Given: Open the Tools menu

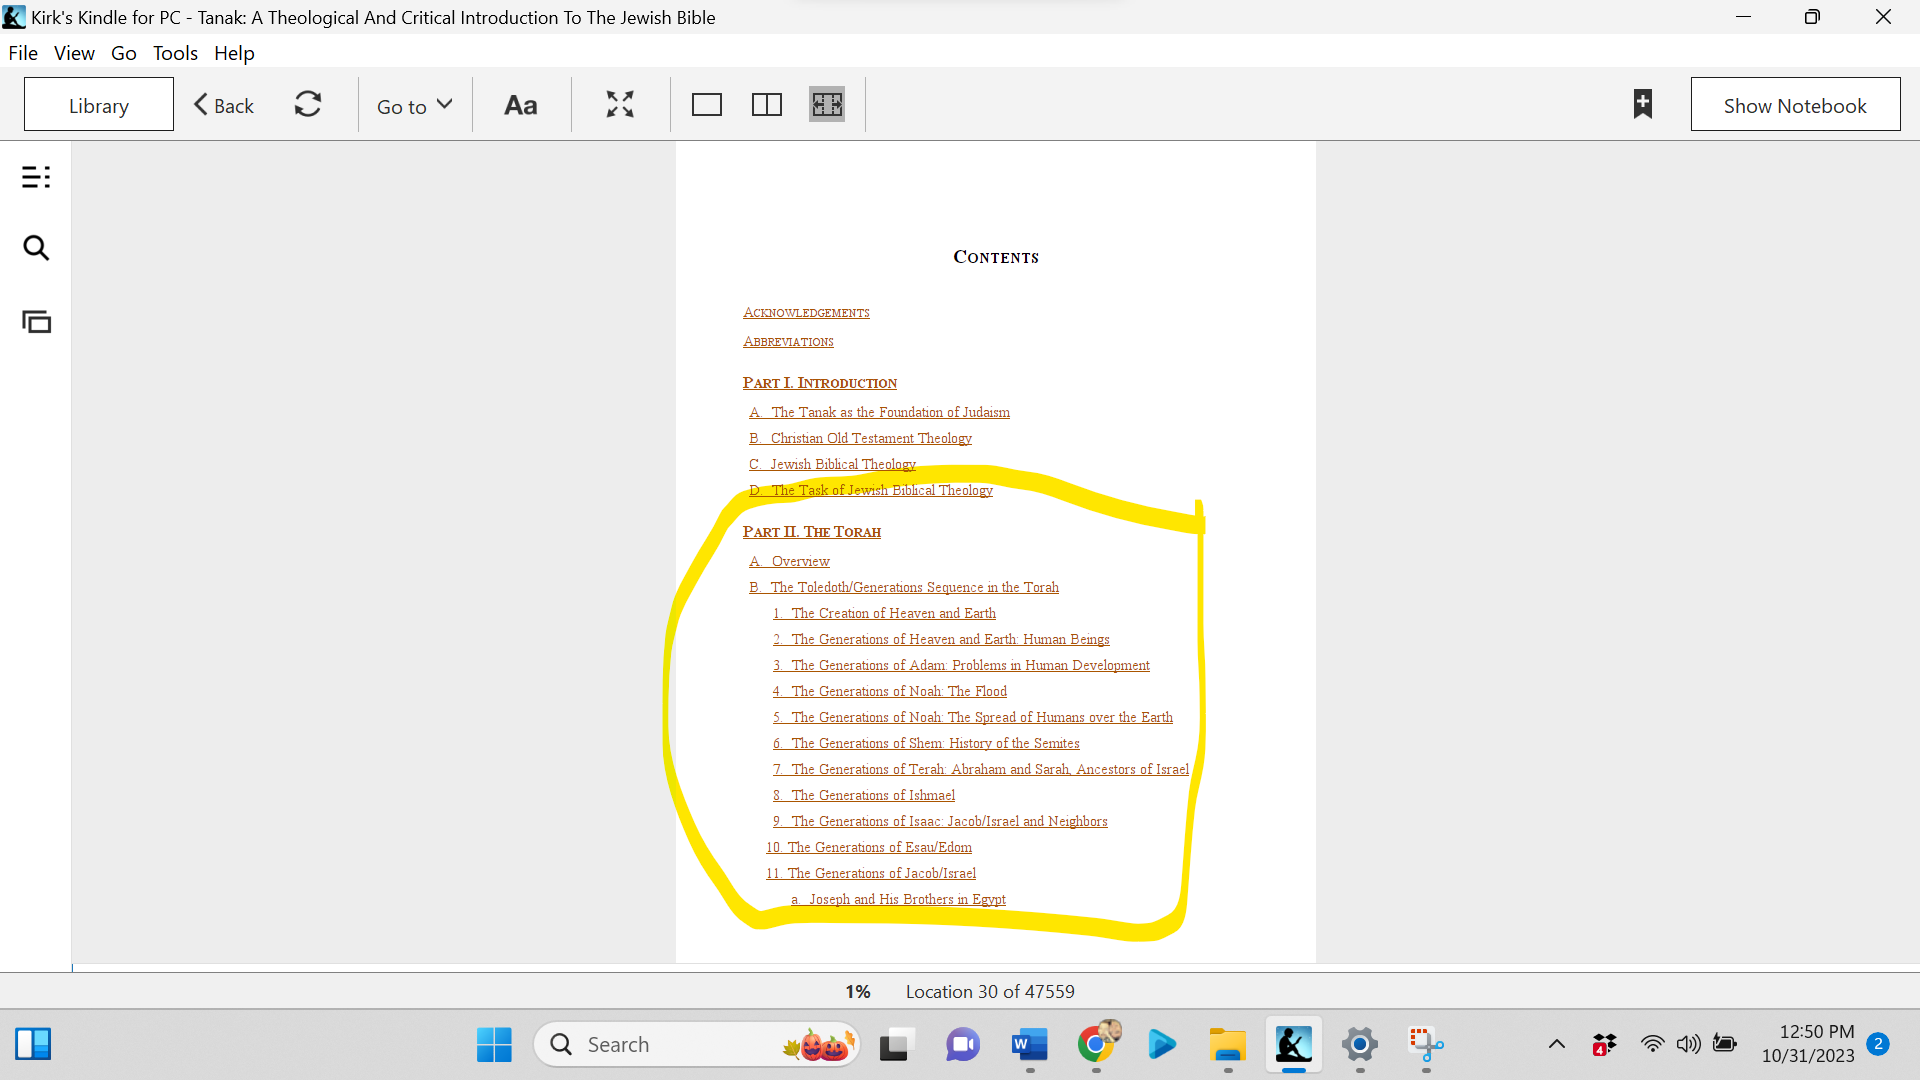Looking at the screenshot, I should 175,53.
